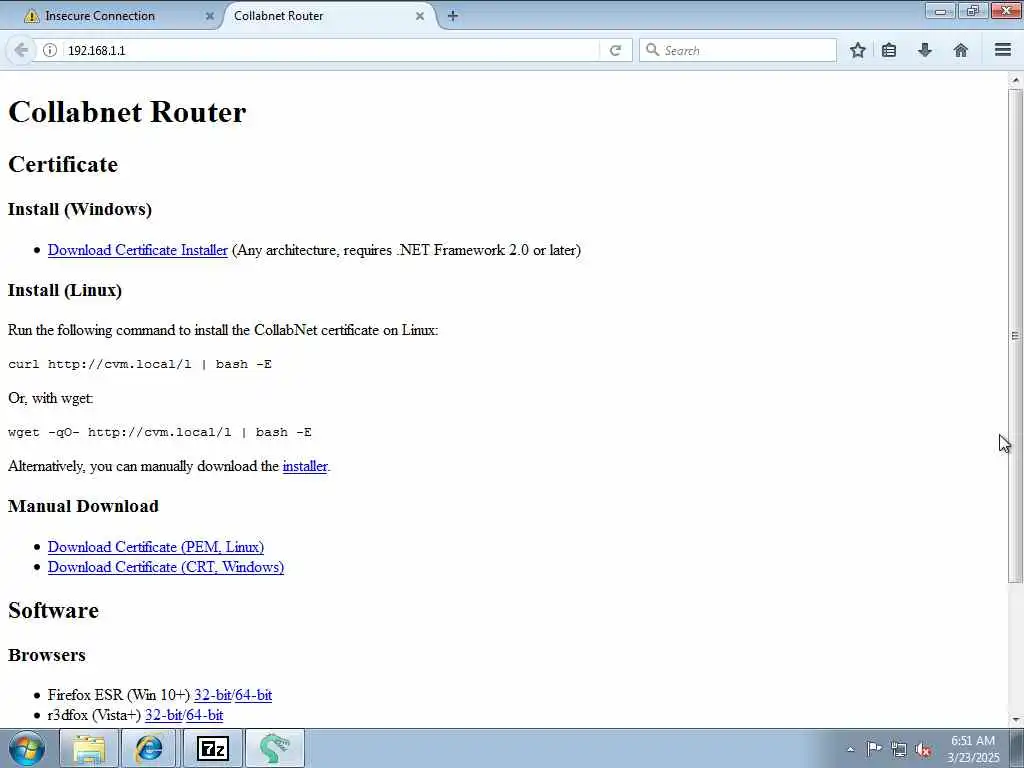Open Action Center flag icon
This screenshot has height=768, width=1024.
[874, 749]
